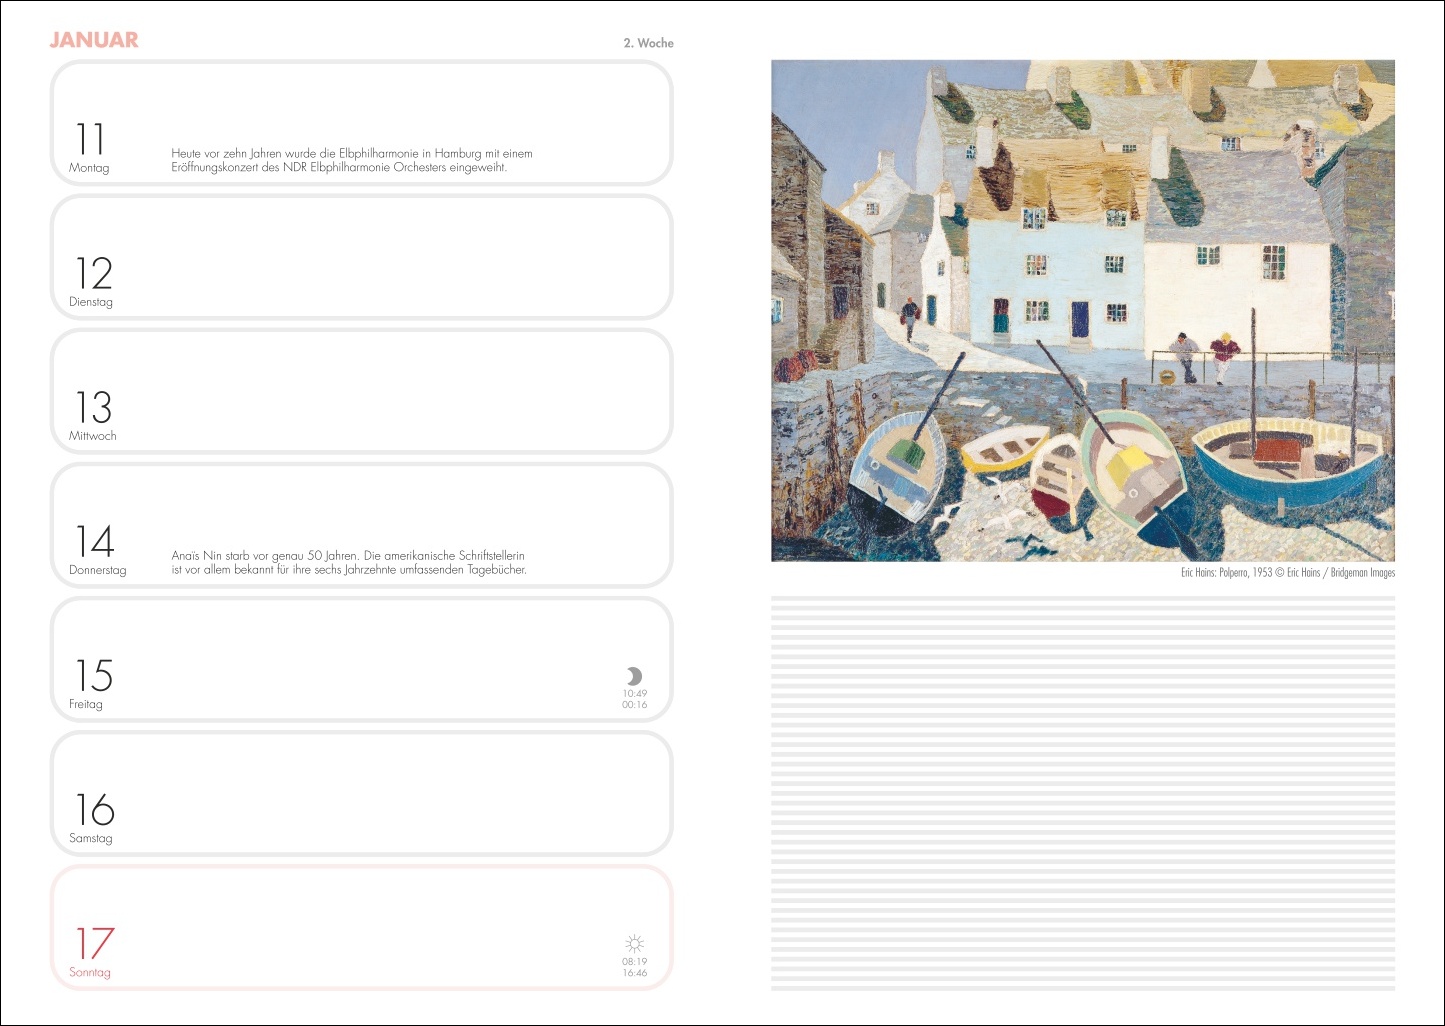Select the Freitag 15 day box
The width and height of the screenshot is (1445, 1026).
(x=362, y=659)
